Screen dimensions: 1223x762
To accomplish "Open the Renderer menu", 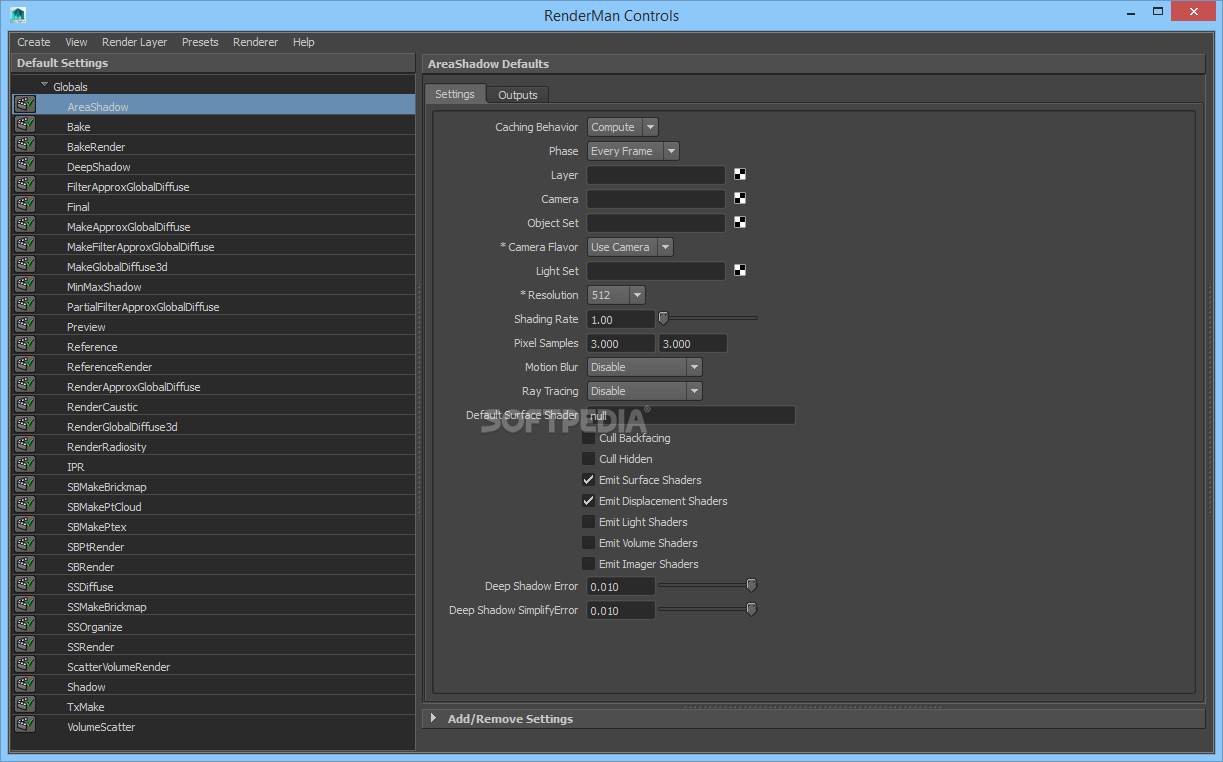I will [x=255, y=42].
